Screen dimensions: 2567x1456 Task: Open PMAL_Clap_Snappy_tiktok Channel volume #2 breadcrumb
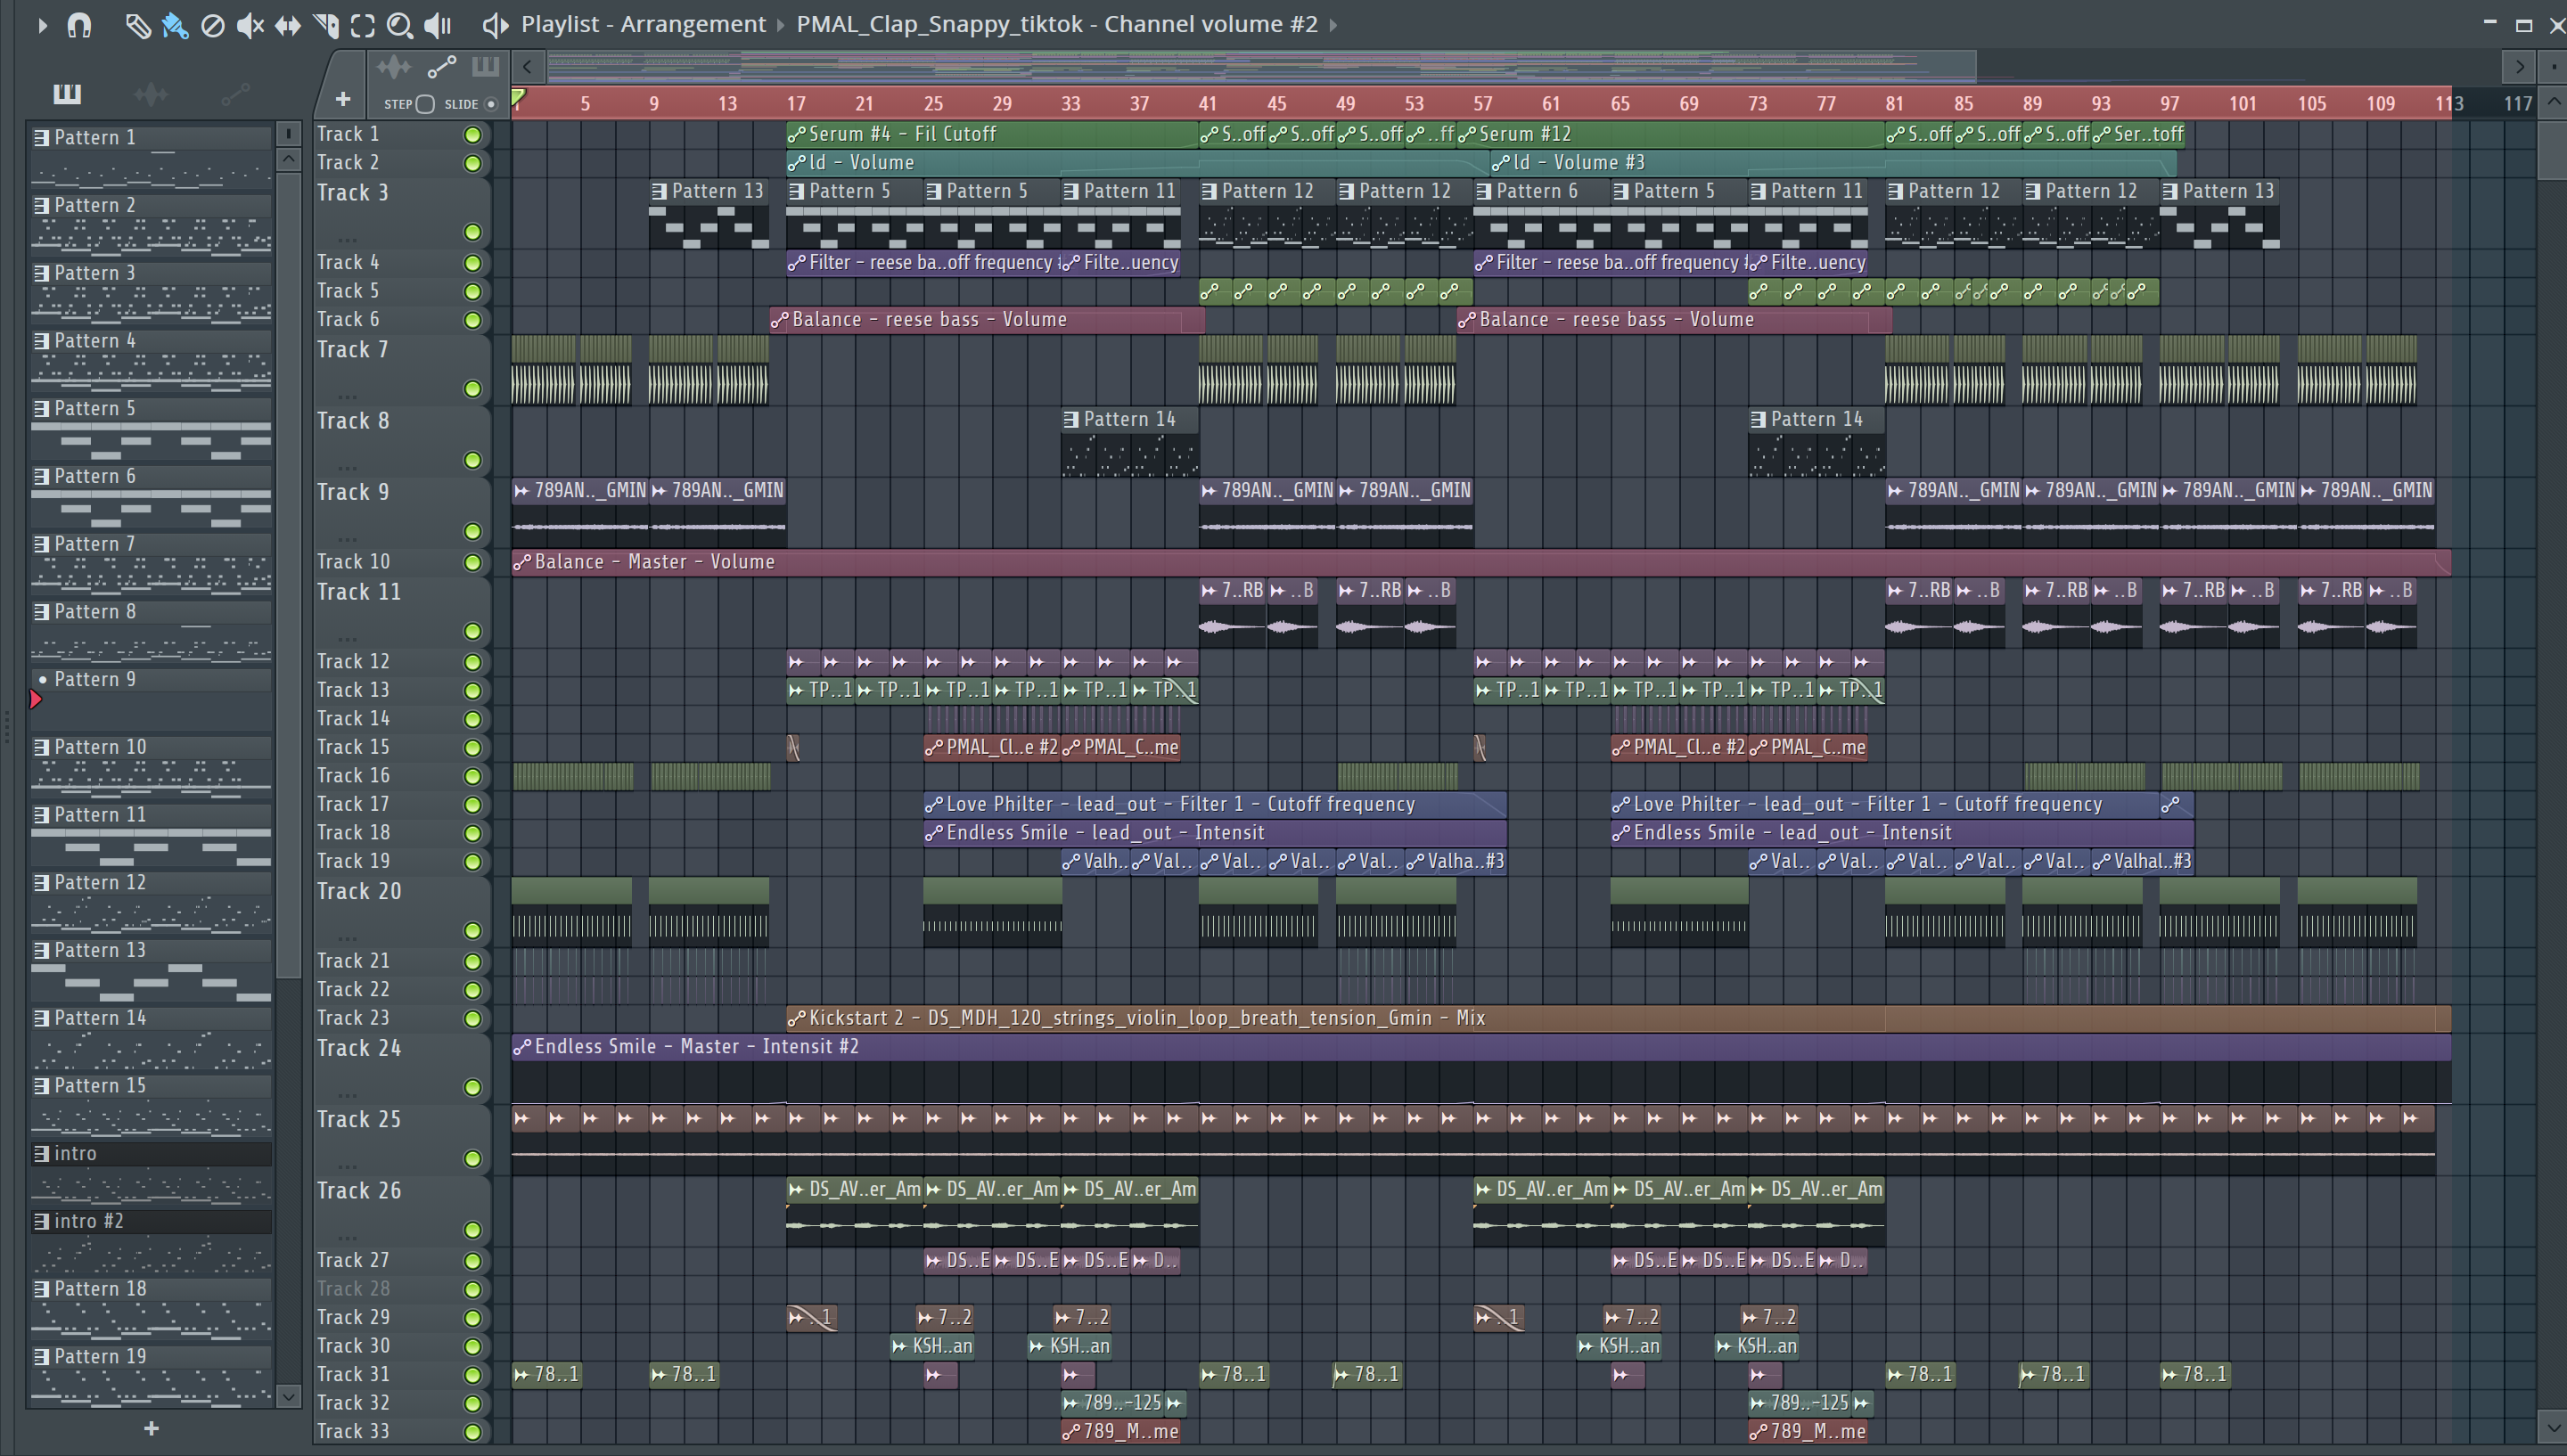[1057, 24]
